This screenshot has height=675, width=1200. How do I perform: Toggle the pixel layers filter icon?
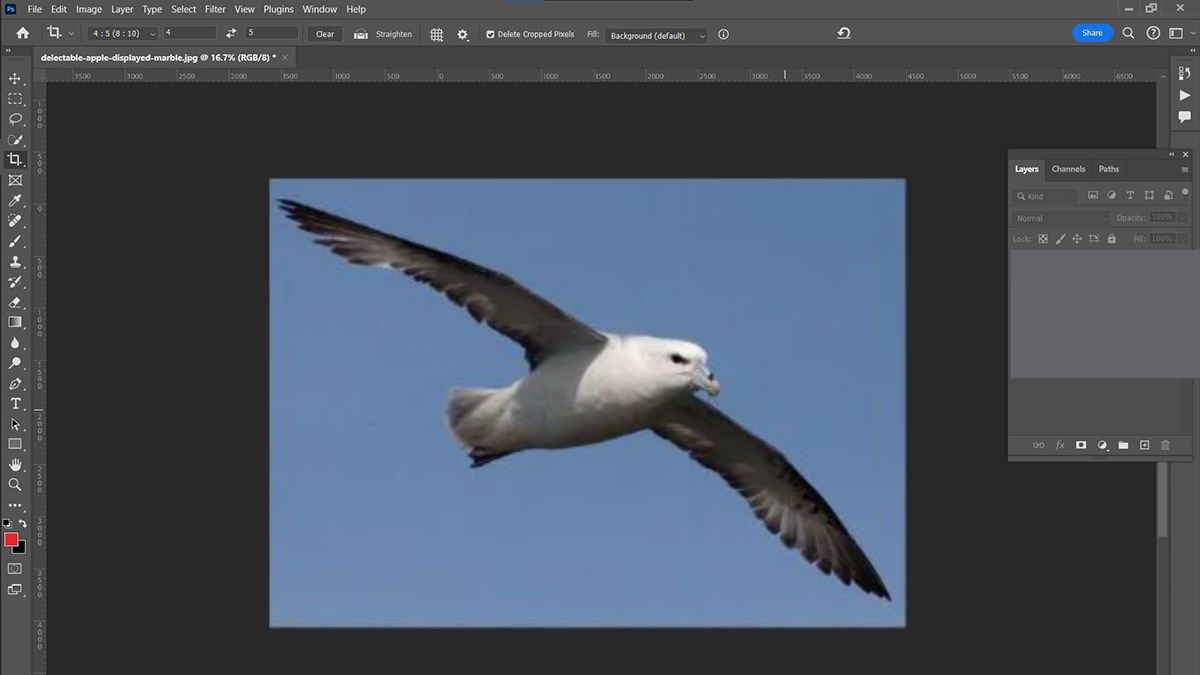coord(1093,196)
